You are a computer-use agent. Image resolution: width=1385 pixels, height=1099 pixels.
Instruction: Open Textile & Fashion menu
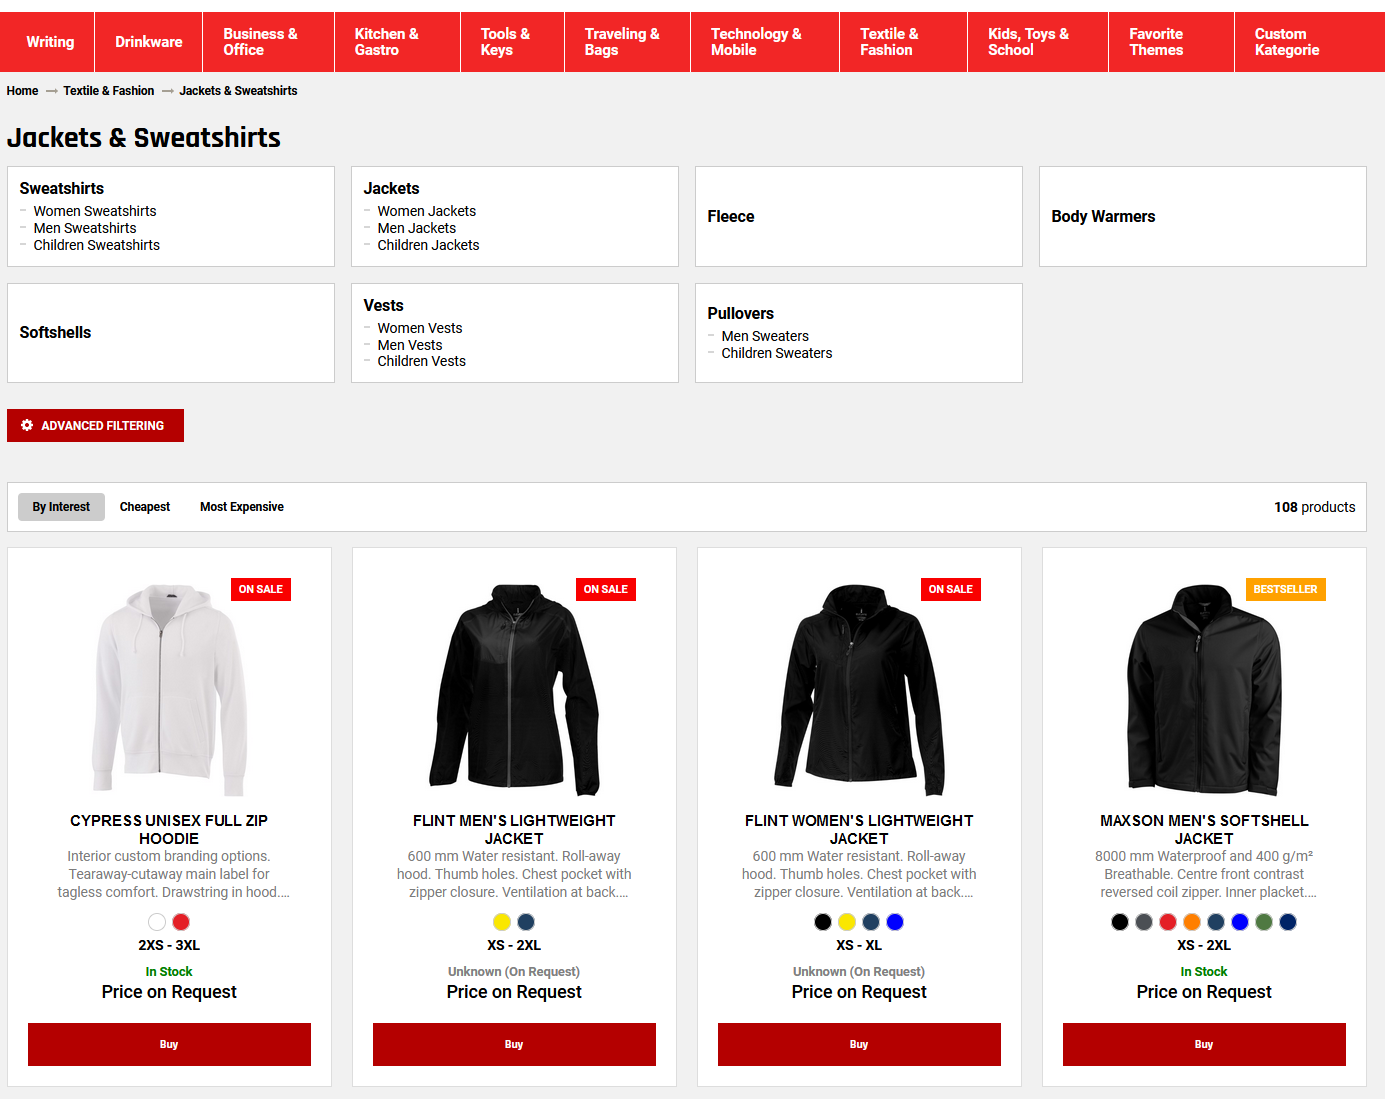tap(903, 42)
